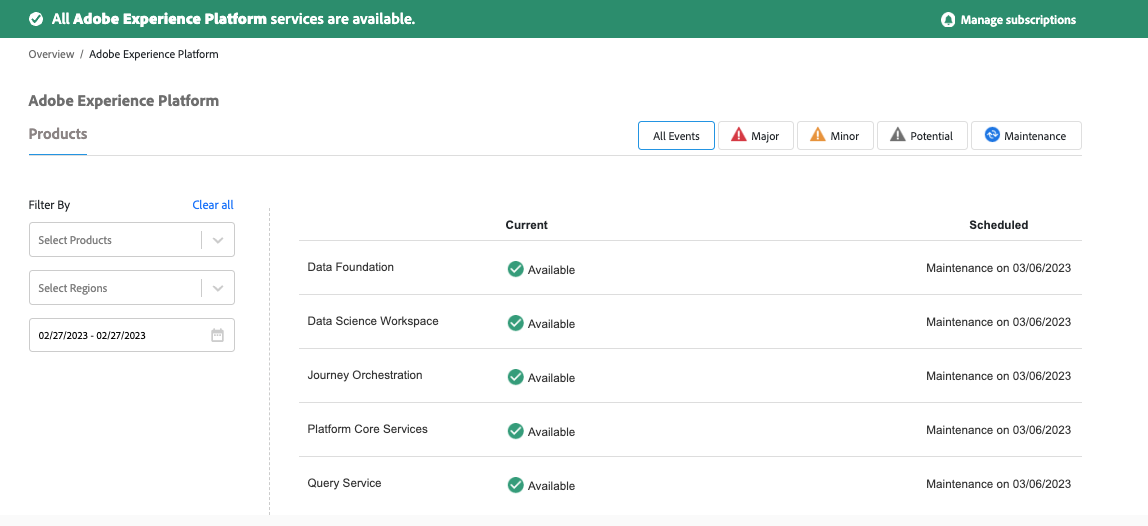The width and height of the screenshot is (1148, 526).
Task: Go to Overview in the breadcrumb
Action: pyautogui.click(x=51, y=54)
